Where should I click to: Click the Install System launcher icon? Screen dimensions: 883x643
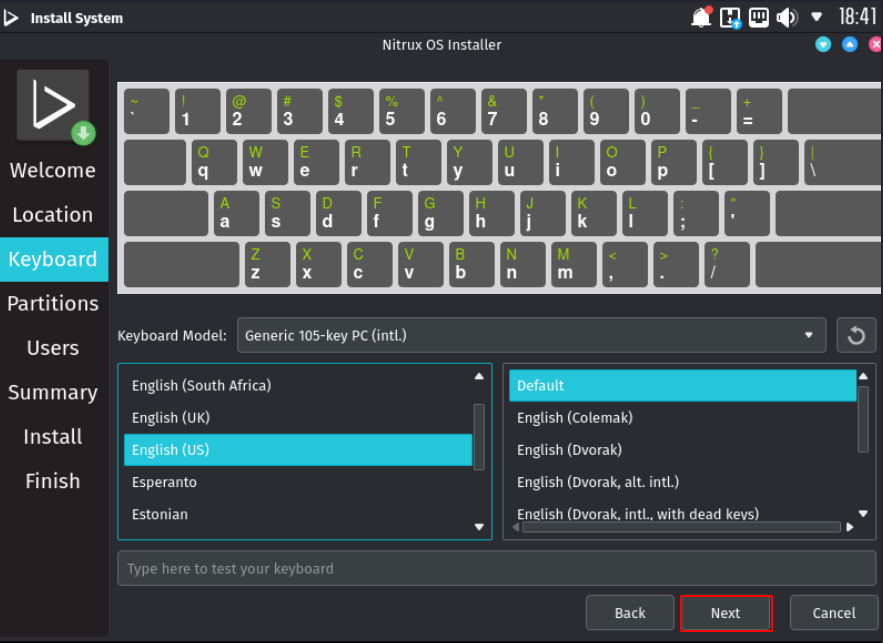[11, 18]
